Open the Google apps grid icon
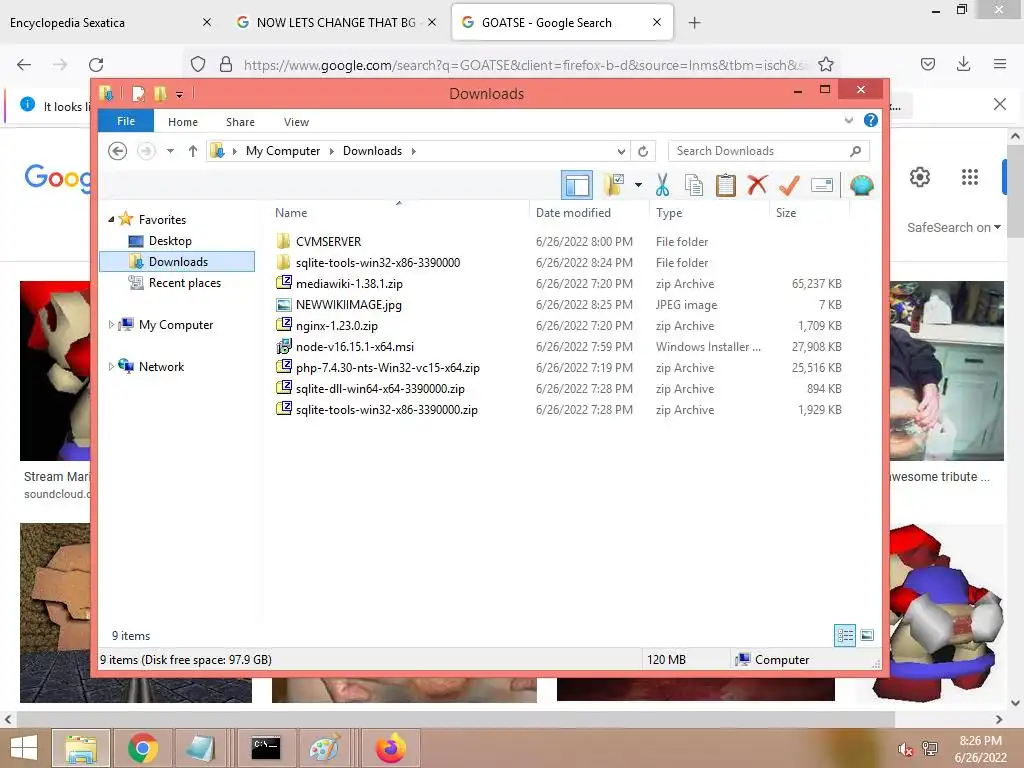This screenshot has height=768, width=1024. click(970, 177)
